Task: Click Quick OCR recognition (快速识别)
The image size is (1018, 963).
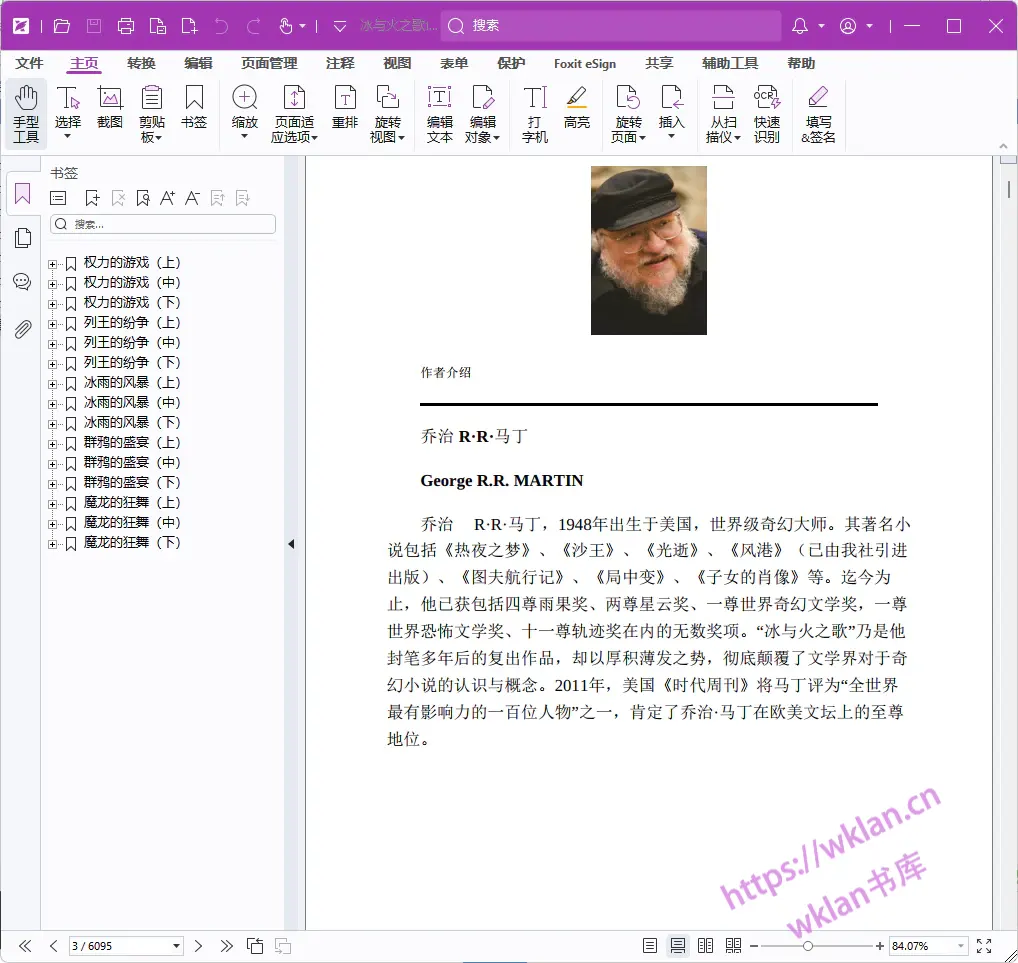Action: coord(767,113)
